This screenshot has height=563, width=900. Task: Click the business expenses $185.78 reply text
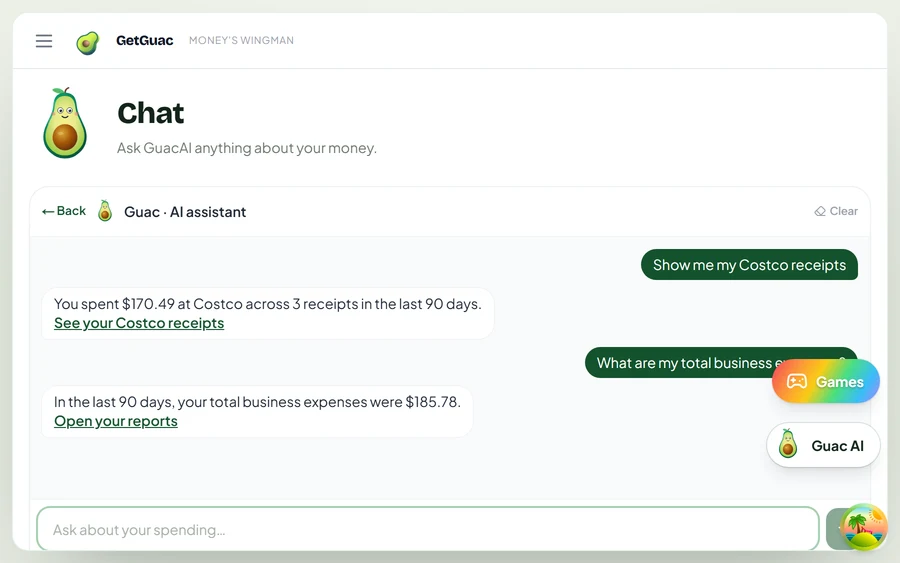(x=257, y=402)
